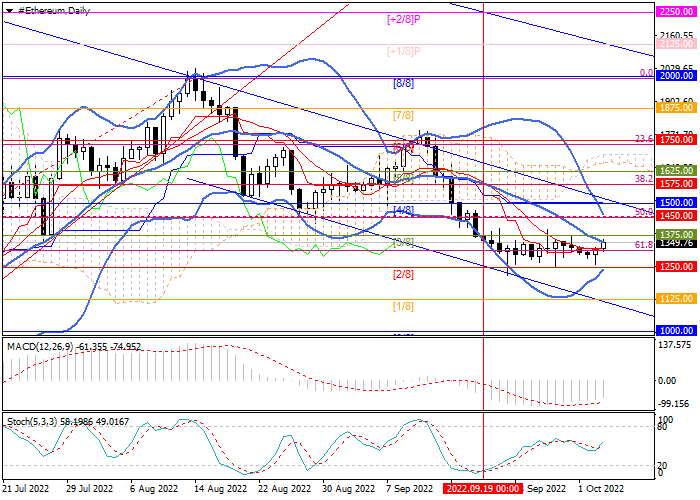The width and height of the screenshot is (700, 500).
Task: Select the [2/8] Murrey level label
Action: pyautogui.click(x=403, y=274)
